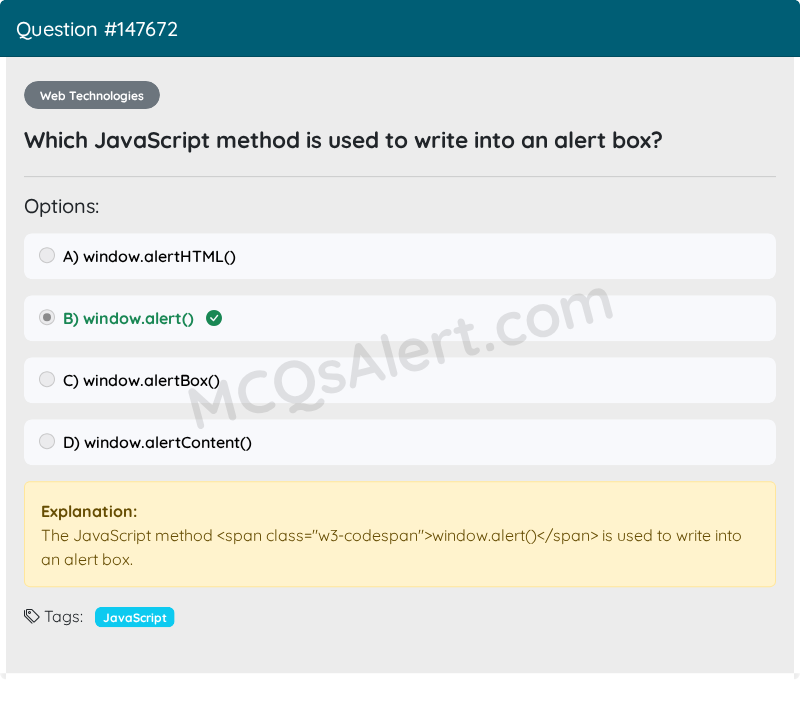The image size is (800, 704).
Task: Select radio button for option A window.alertHTML()
Action: pyautogui.click(x=47, y=255)
